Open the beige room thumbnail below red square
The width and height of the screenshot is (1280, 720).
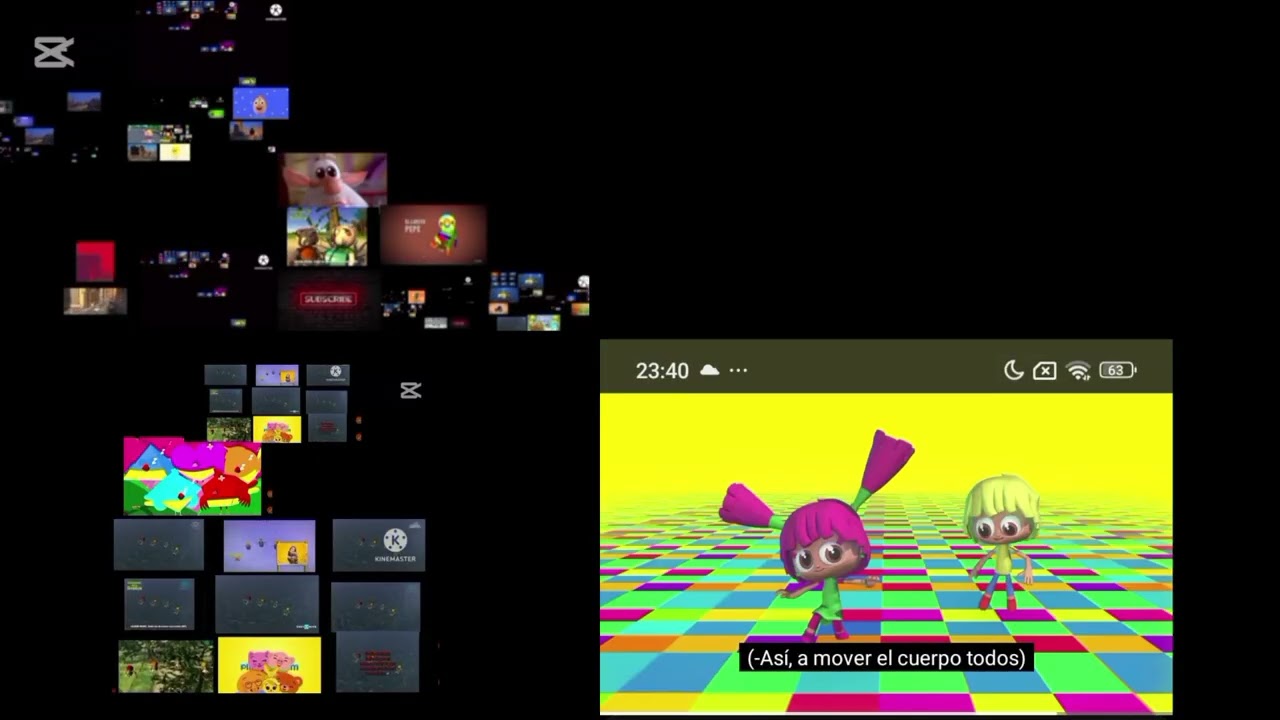click(95, 300)
